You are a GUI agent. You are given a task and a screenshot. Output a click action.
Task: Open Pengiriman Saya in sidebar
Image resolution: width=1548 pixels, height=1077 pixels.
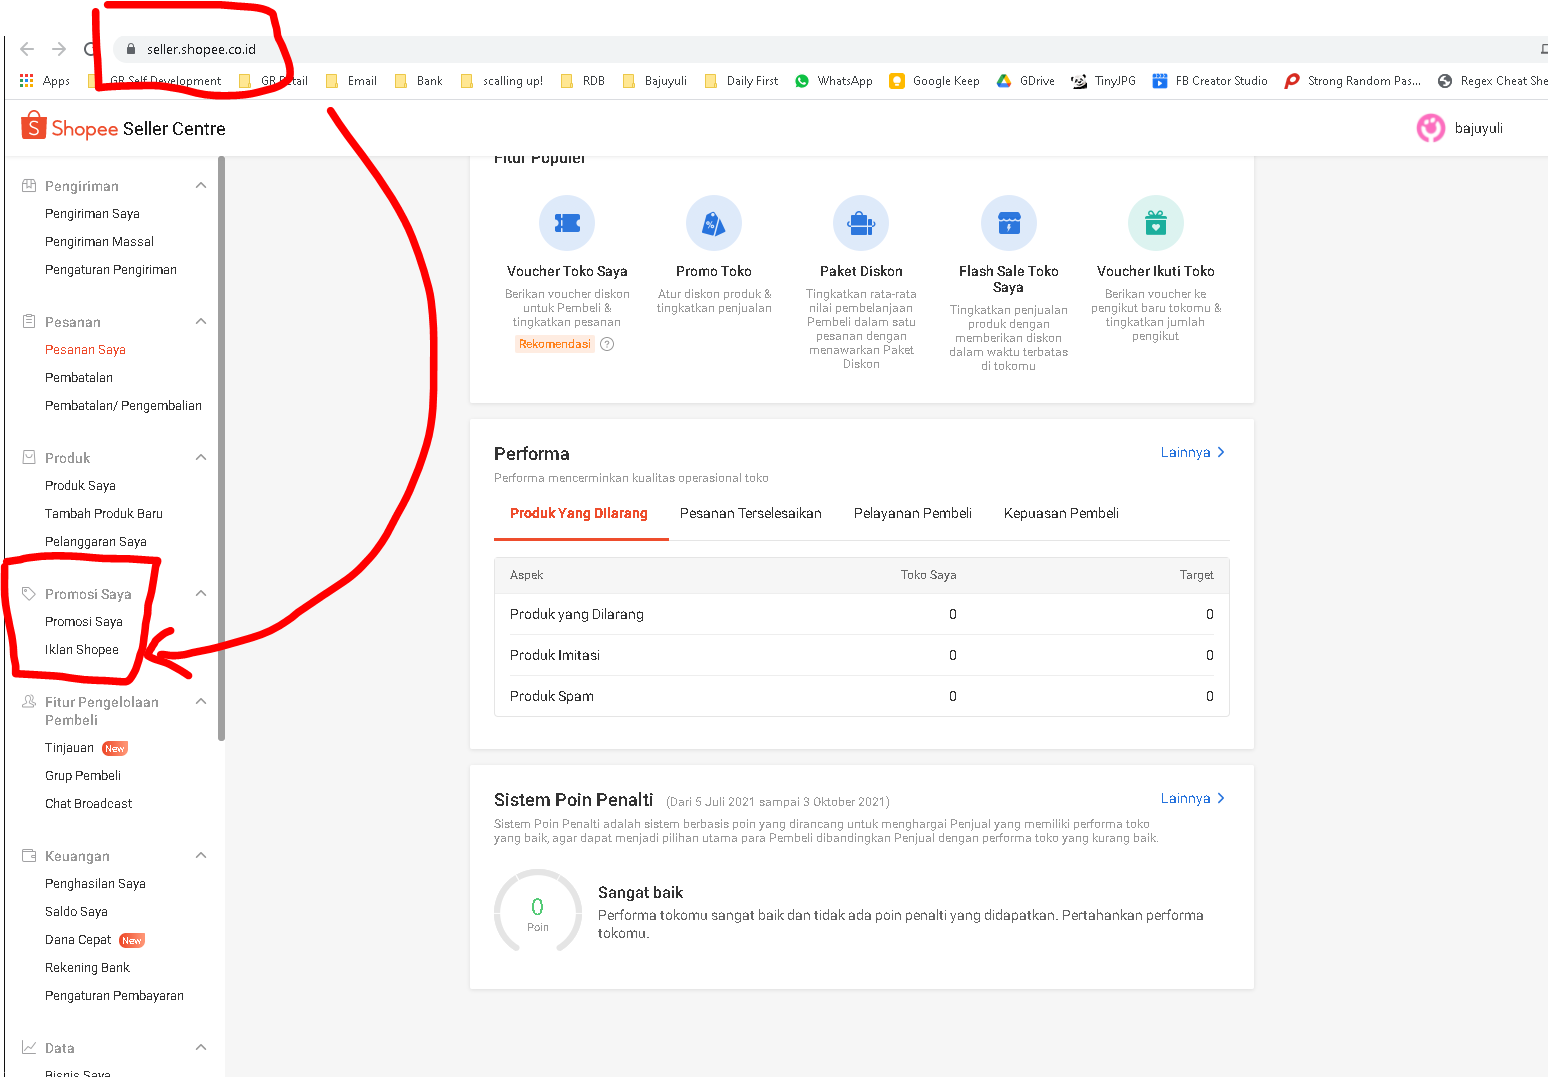pyautogui.click(x=92, y=214)
